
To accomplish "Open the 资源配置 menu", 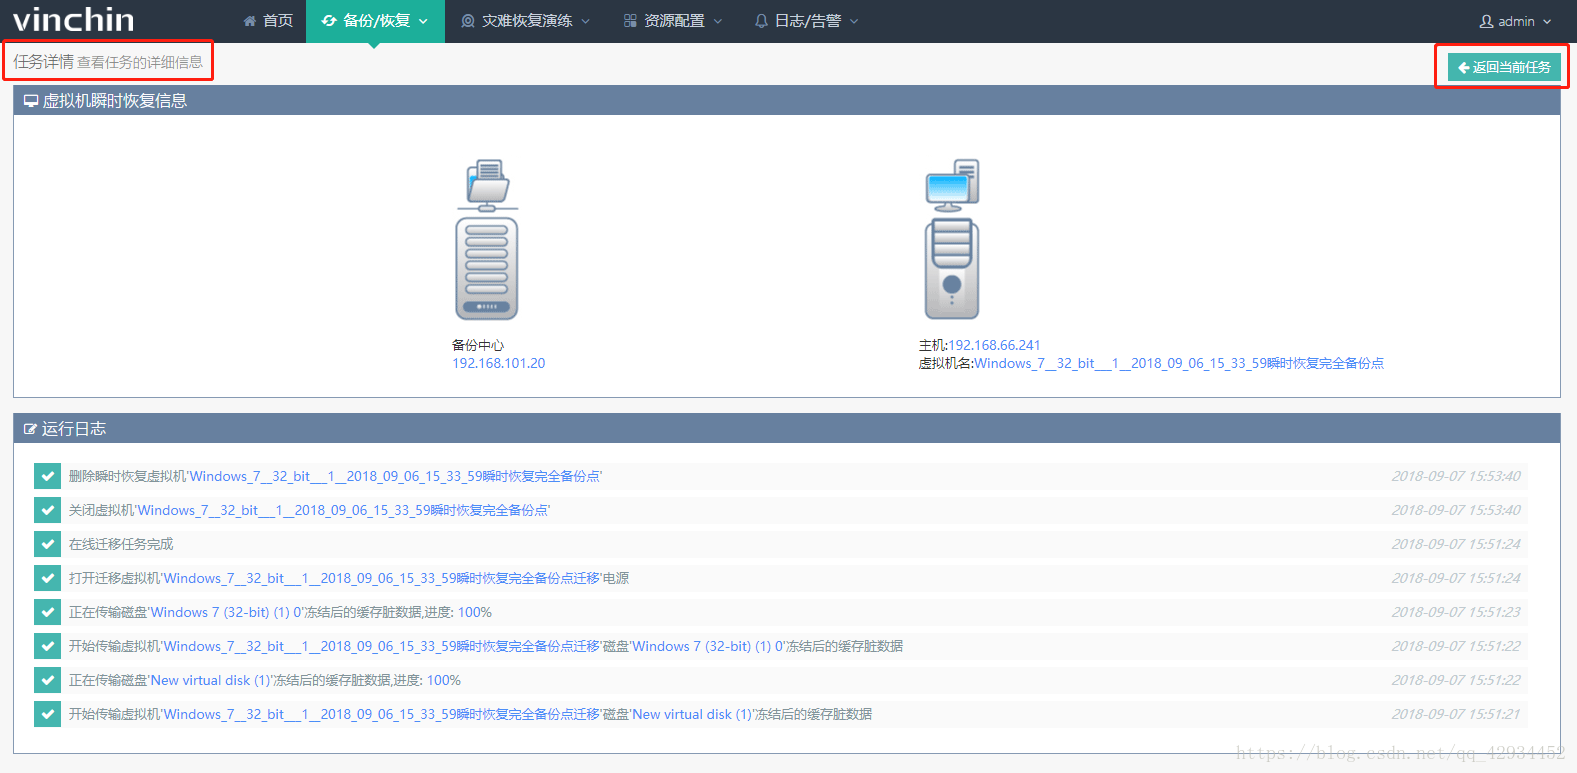I will 673,21.
